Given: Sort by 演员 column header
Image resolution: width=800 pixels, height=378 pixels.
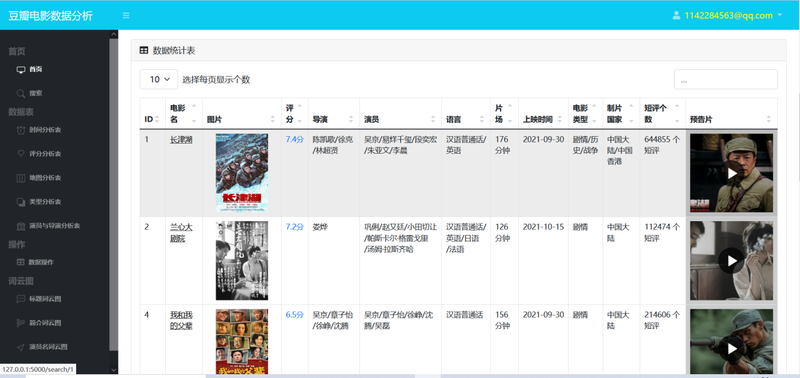Looking at the screenshot, I should coord(401,113).
